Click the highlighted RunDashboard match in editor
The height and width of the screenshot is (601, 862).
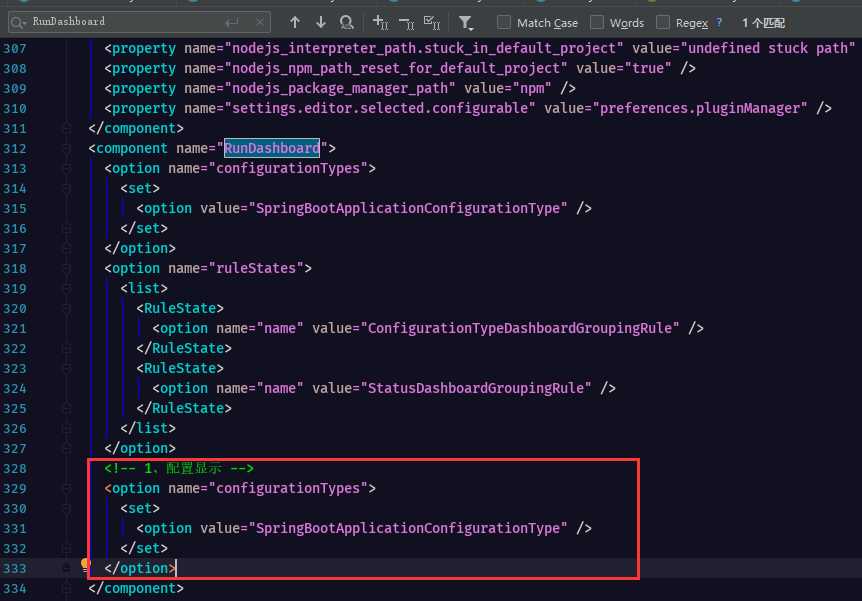[272, 148]
